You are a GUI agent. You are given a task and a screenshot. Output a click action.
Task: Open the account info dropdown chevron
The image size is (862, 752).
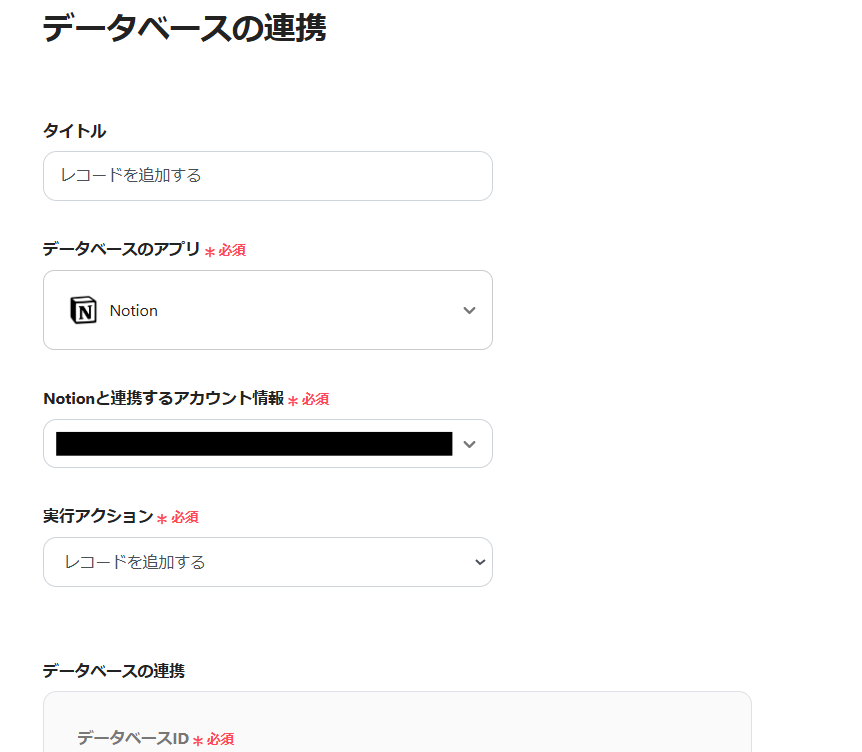(469, 444)
